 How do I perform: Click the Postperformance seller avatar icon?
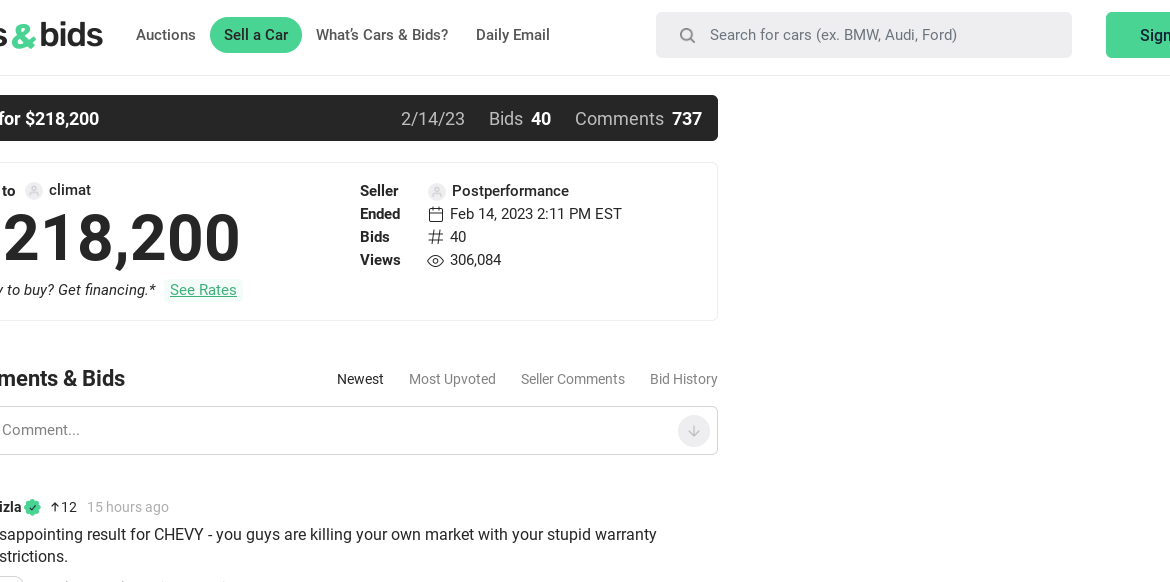[437, 192]
